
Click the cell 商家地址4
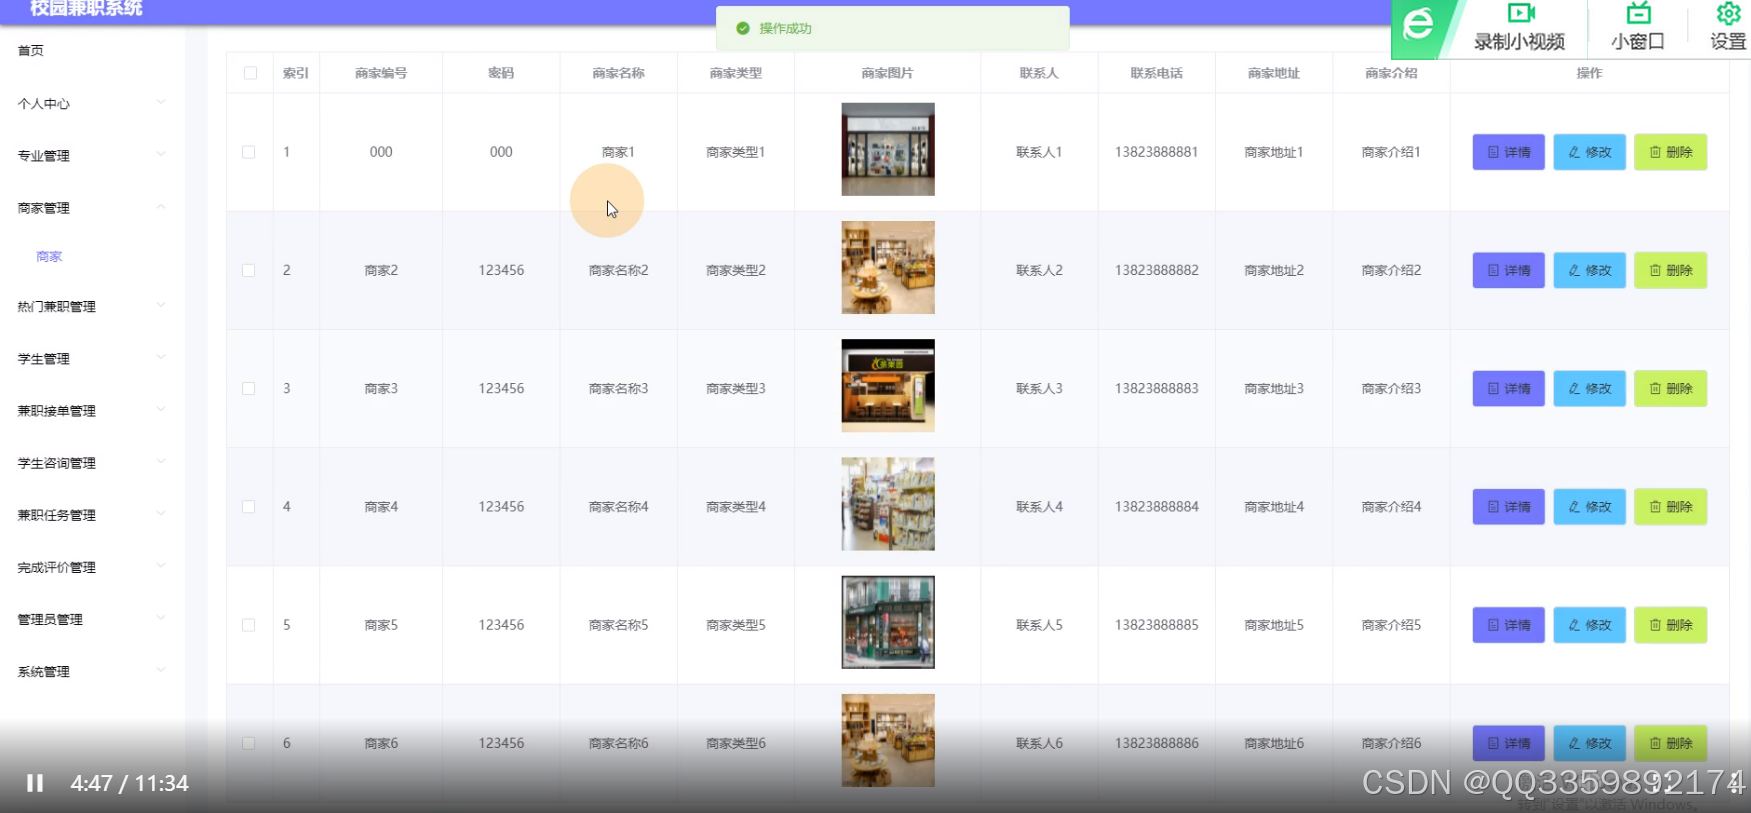point(1274,507)
